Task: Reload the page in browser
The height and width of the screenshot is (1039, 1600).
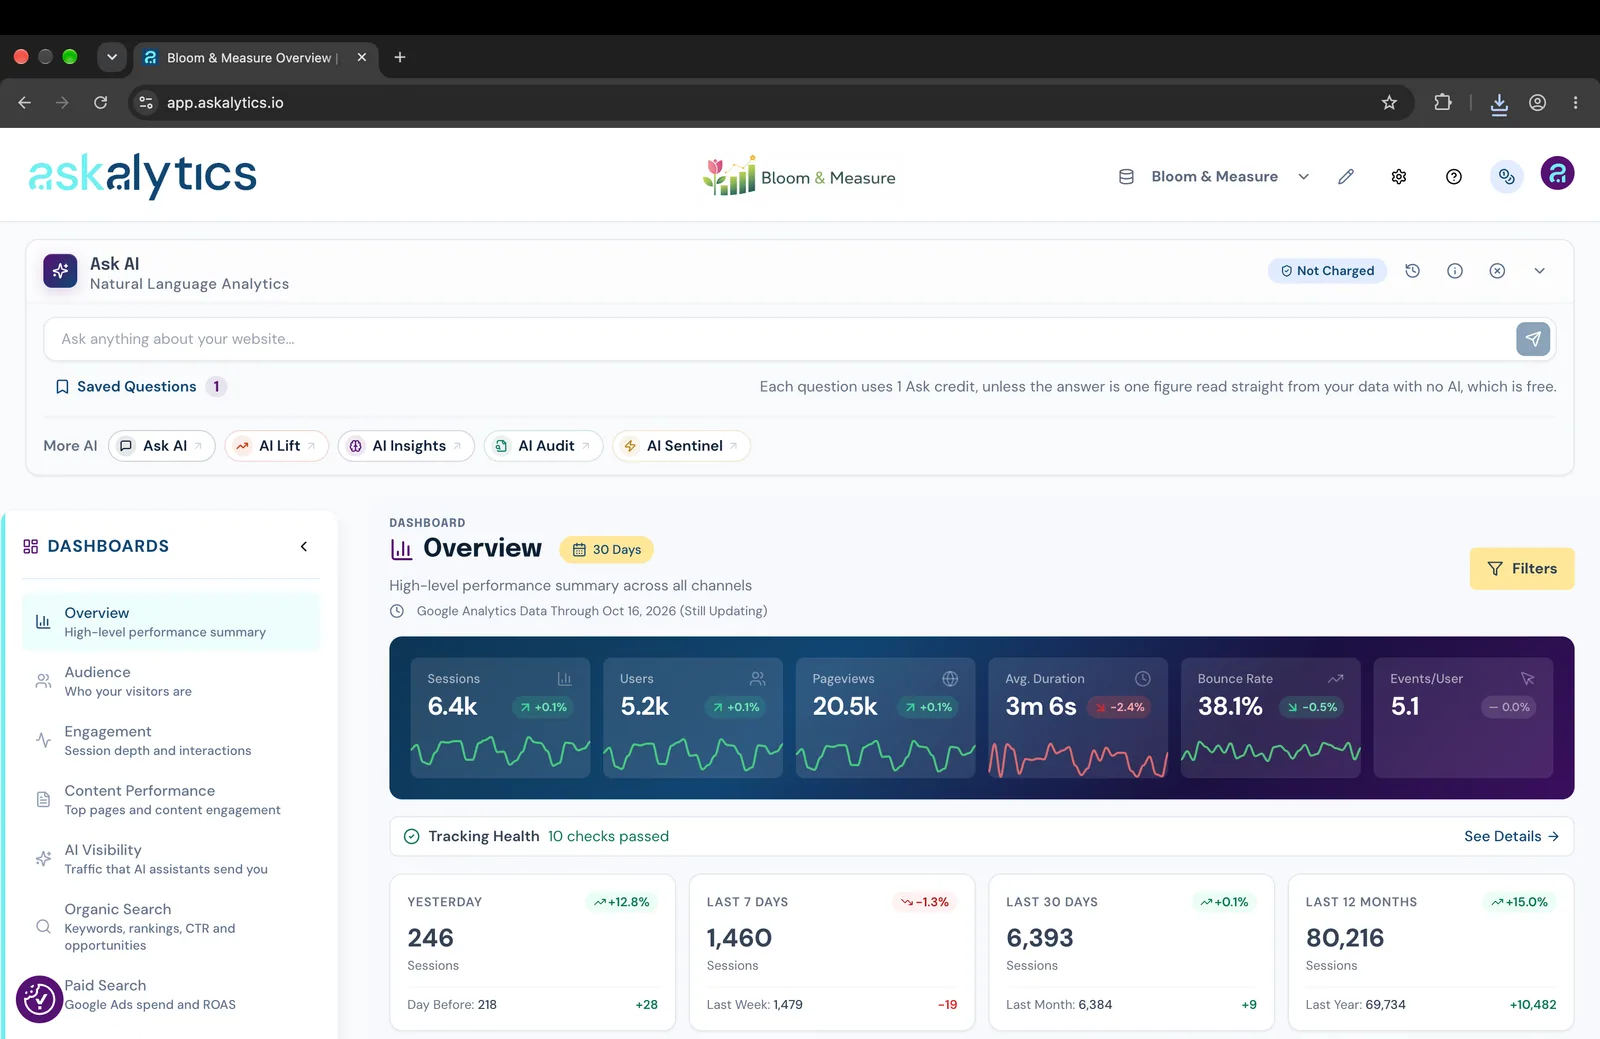Action: coord(100,102)
